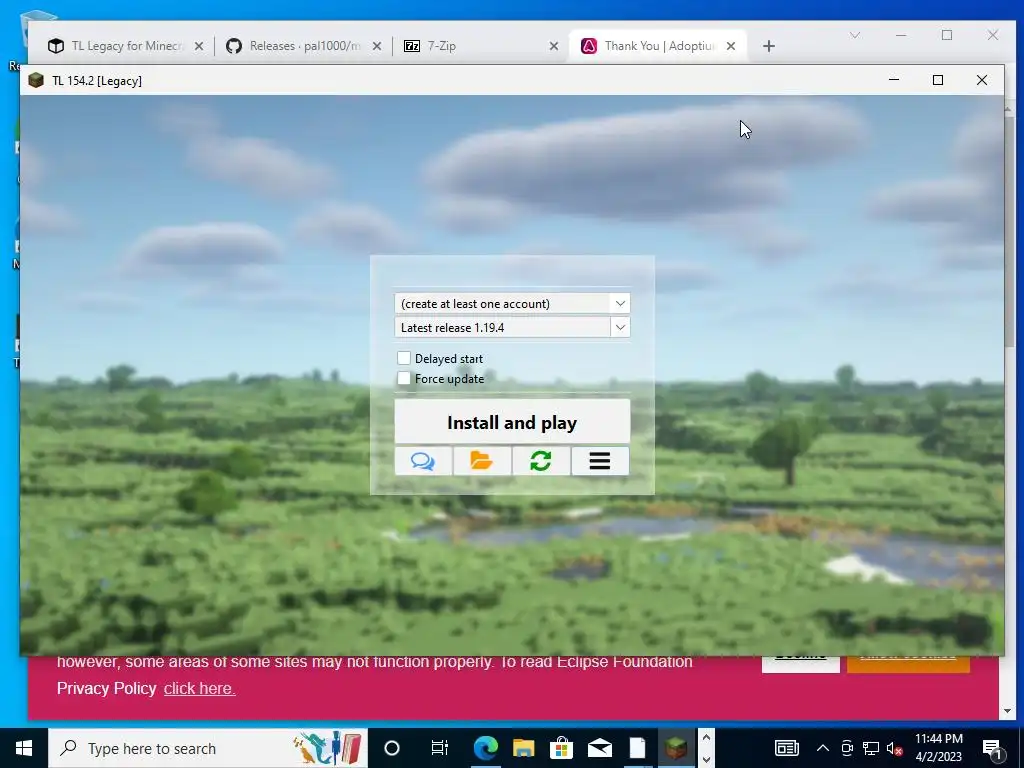Open the clock showing 11:44 PM
1024x768 pixels.
tap(938, 748)
